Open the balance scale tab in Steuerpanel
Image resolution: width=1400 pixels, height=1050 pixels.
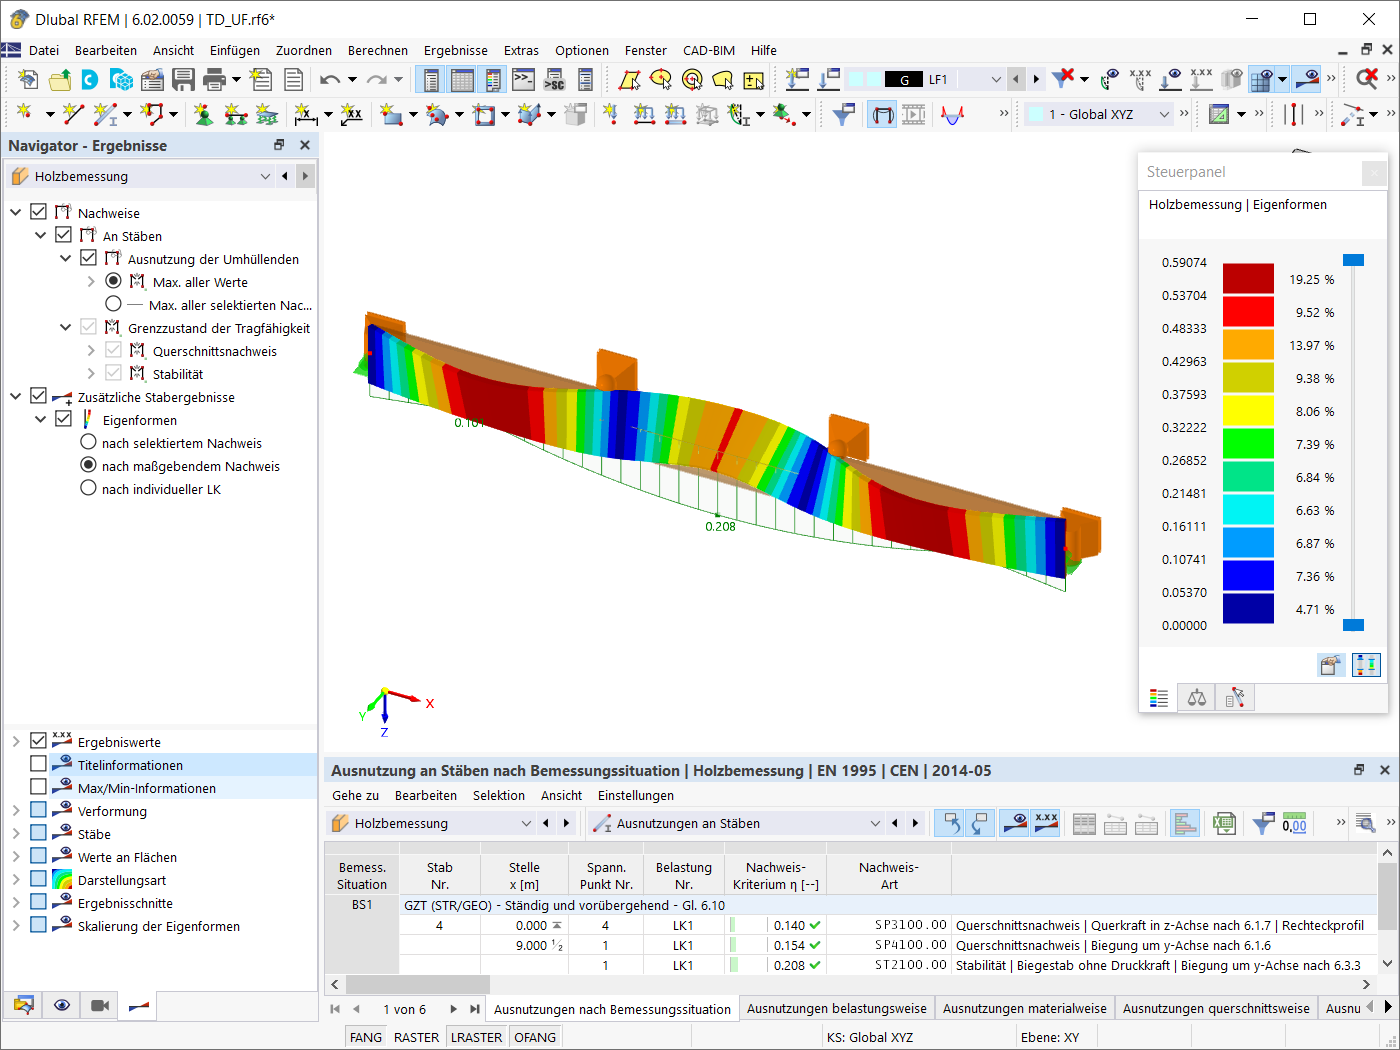pyautogui.click(x=1197, y=698)
